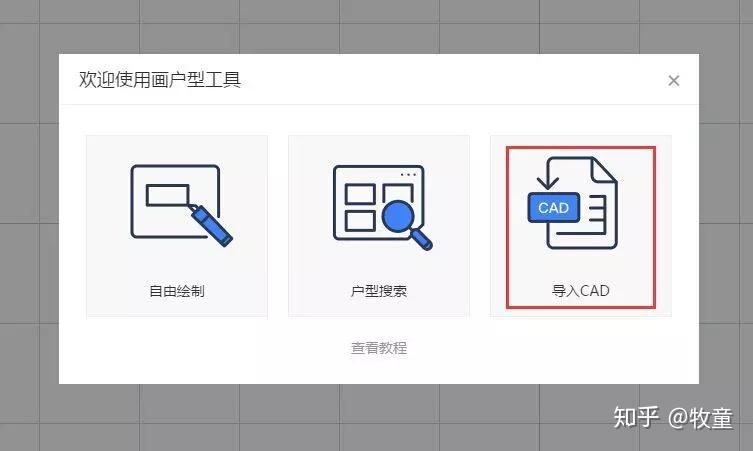The image size is (753, 451).
Task: Click the room grid squares in search icon
Action: 361,207
